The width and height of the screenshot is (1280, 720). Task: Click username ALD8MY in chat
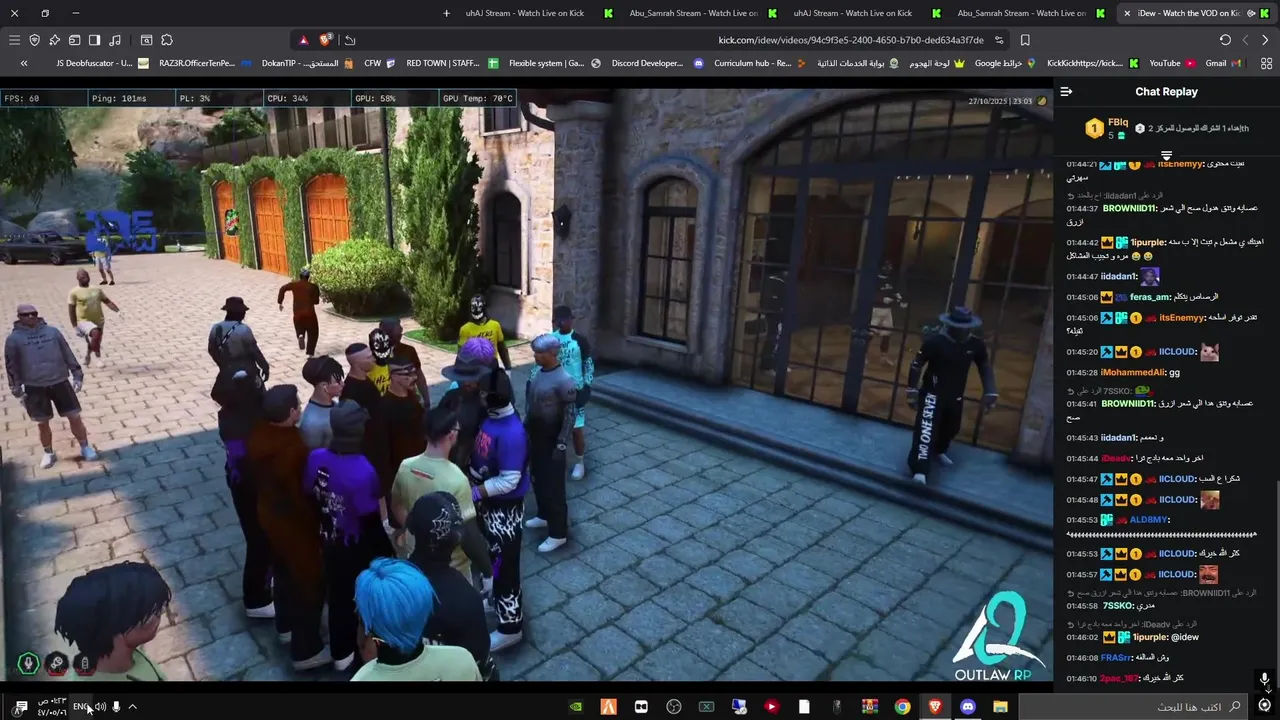tap(1149, 520)
